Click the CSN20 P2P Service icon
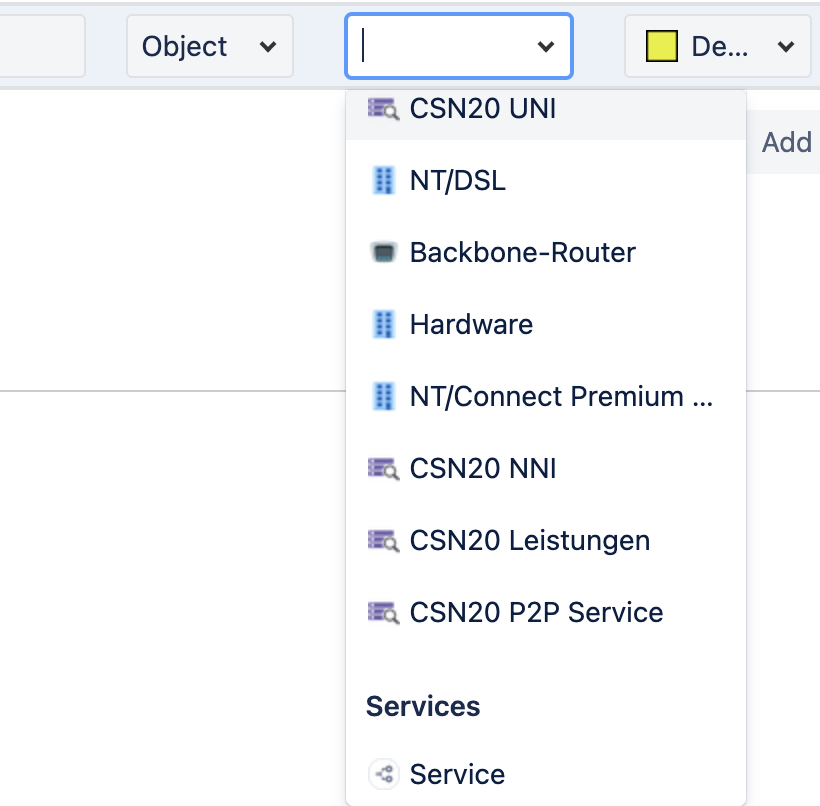This screenshot has height=806, width=820. click(383, 612)
